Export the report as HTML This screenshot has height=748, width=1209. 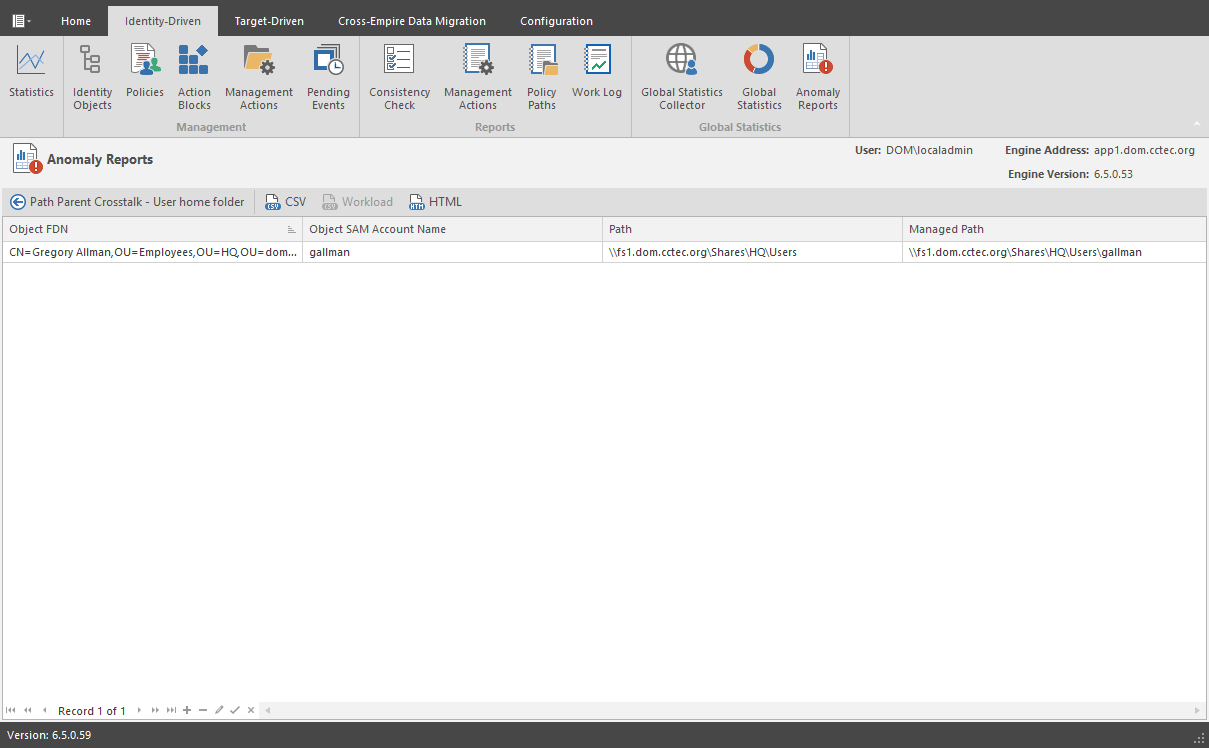[435, 202]
